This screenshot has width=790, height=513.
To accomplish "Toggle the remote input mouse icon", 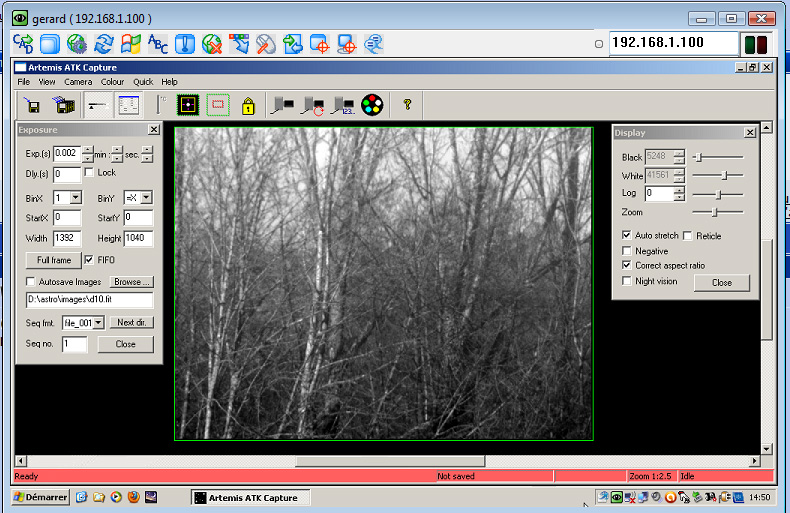I will (x=266, y=44).
